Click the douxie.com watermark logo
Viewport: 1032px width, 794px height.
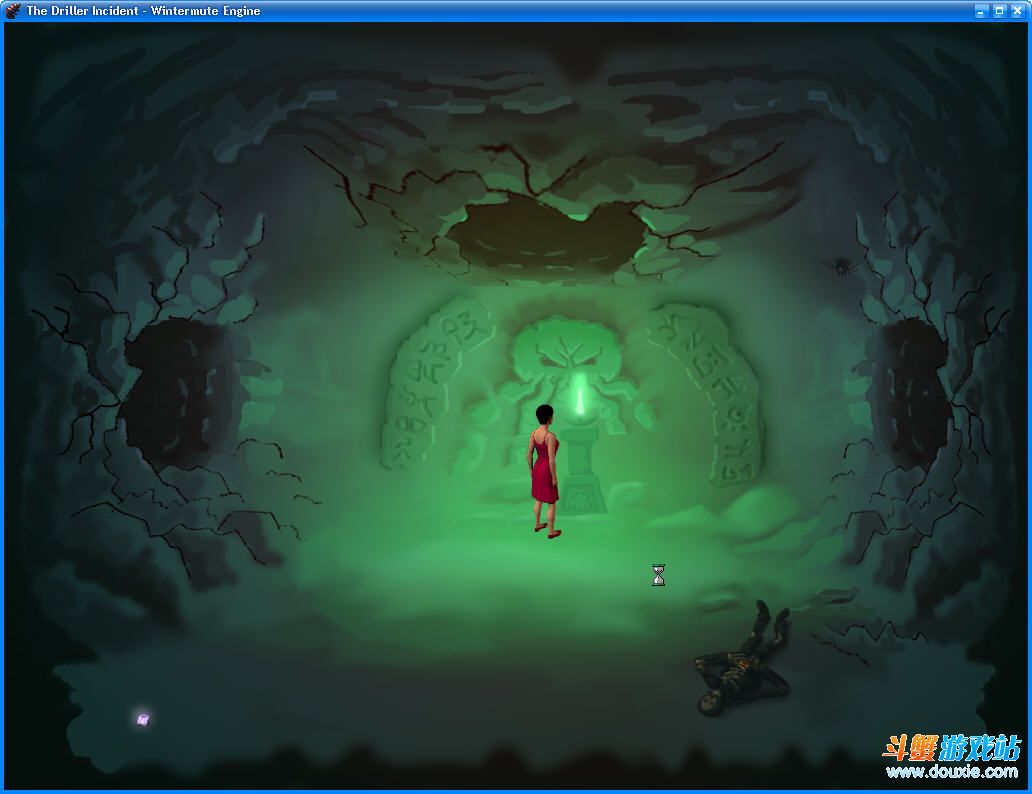click(950, 757)
